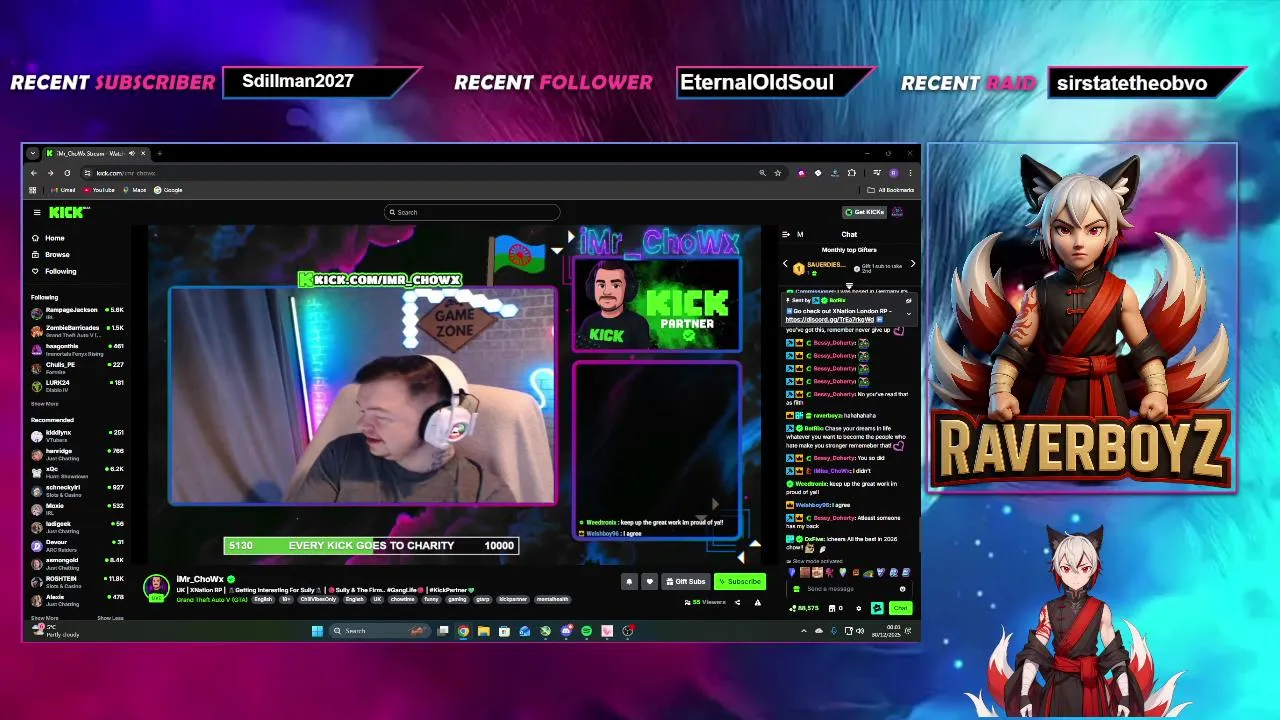
Task: Open the browser tab search dropdown
Action: pos(33,153)
